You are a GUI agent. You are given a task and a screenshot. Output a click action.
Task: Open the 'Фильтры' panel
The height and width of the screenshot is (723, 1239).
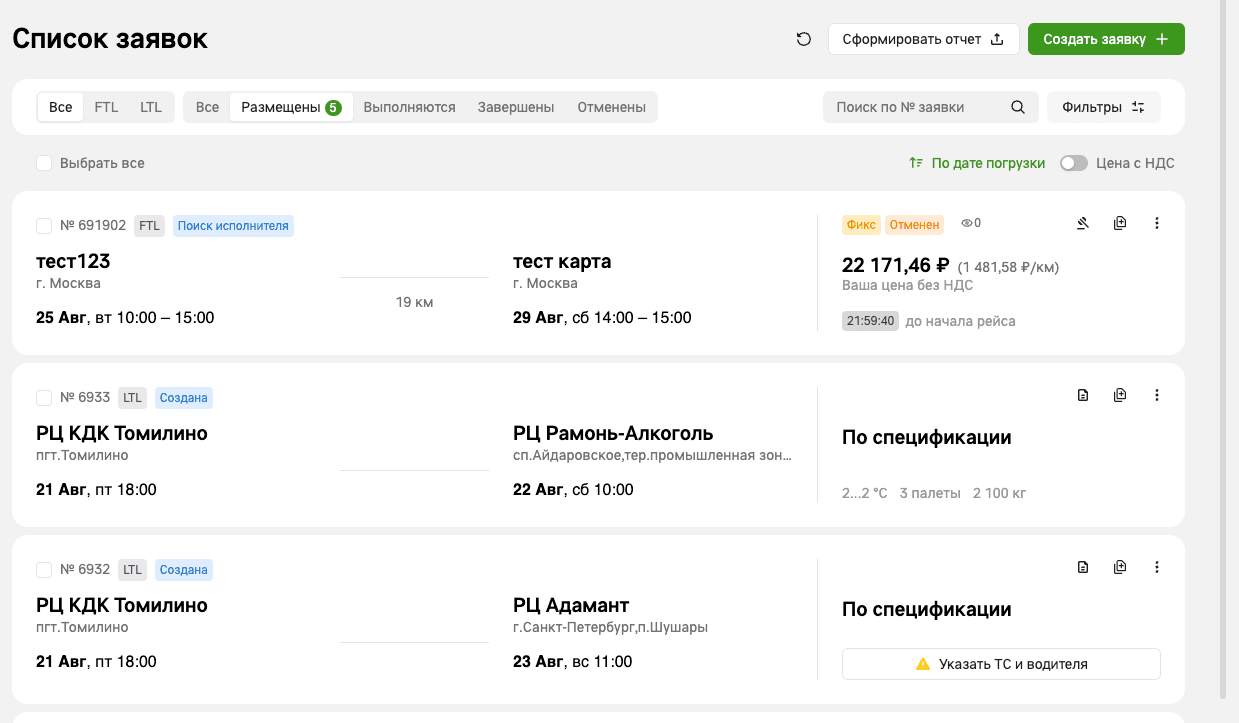(x=1104, y=107)
